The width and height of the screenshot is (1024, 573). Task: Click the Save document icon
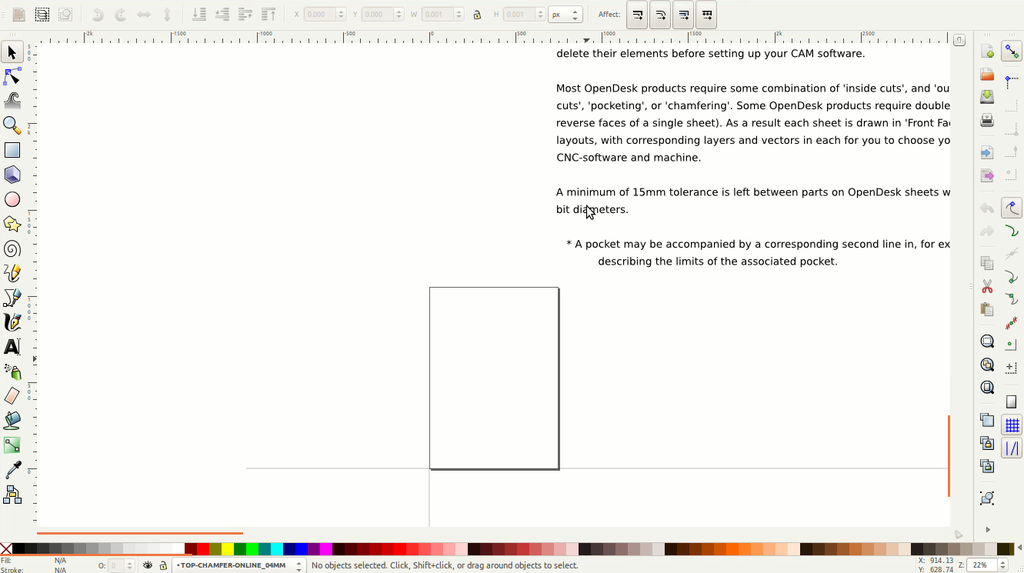click(987, 97)
